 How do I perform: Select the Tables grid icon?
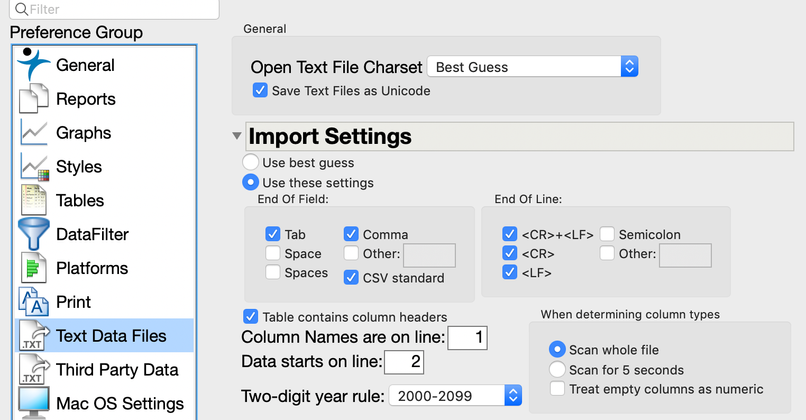[x=33, y=200]
